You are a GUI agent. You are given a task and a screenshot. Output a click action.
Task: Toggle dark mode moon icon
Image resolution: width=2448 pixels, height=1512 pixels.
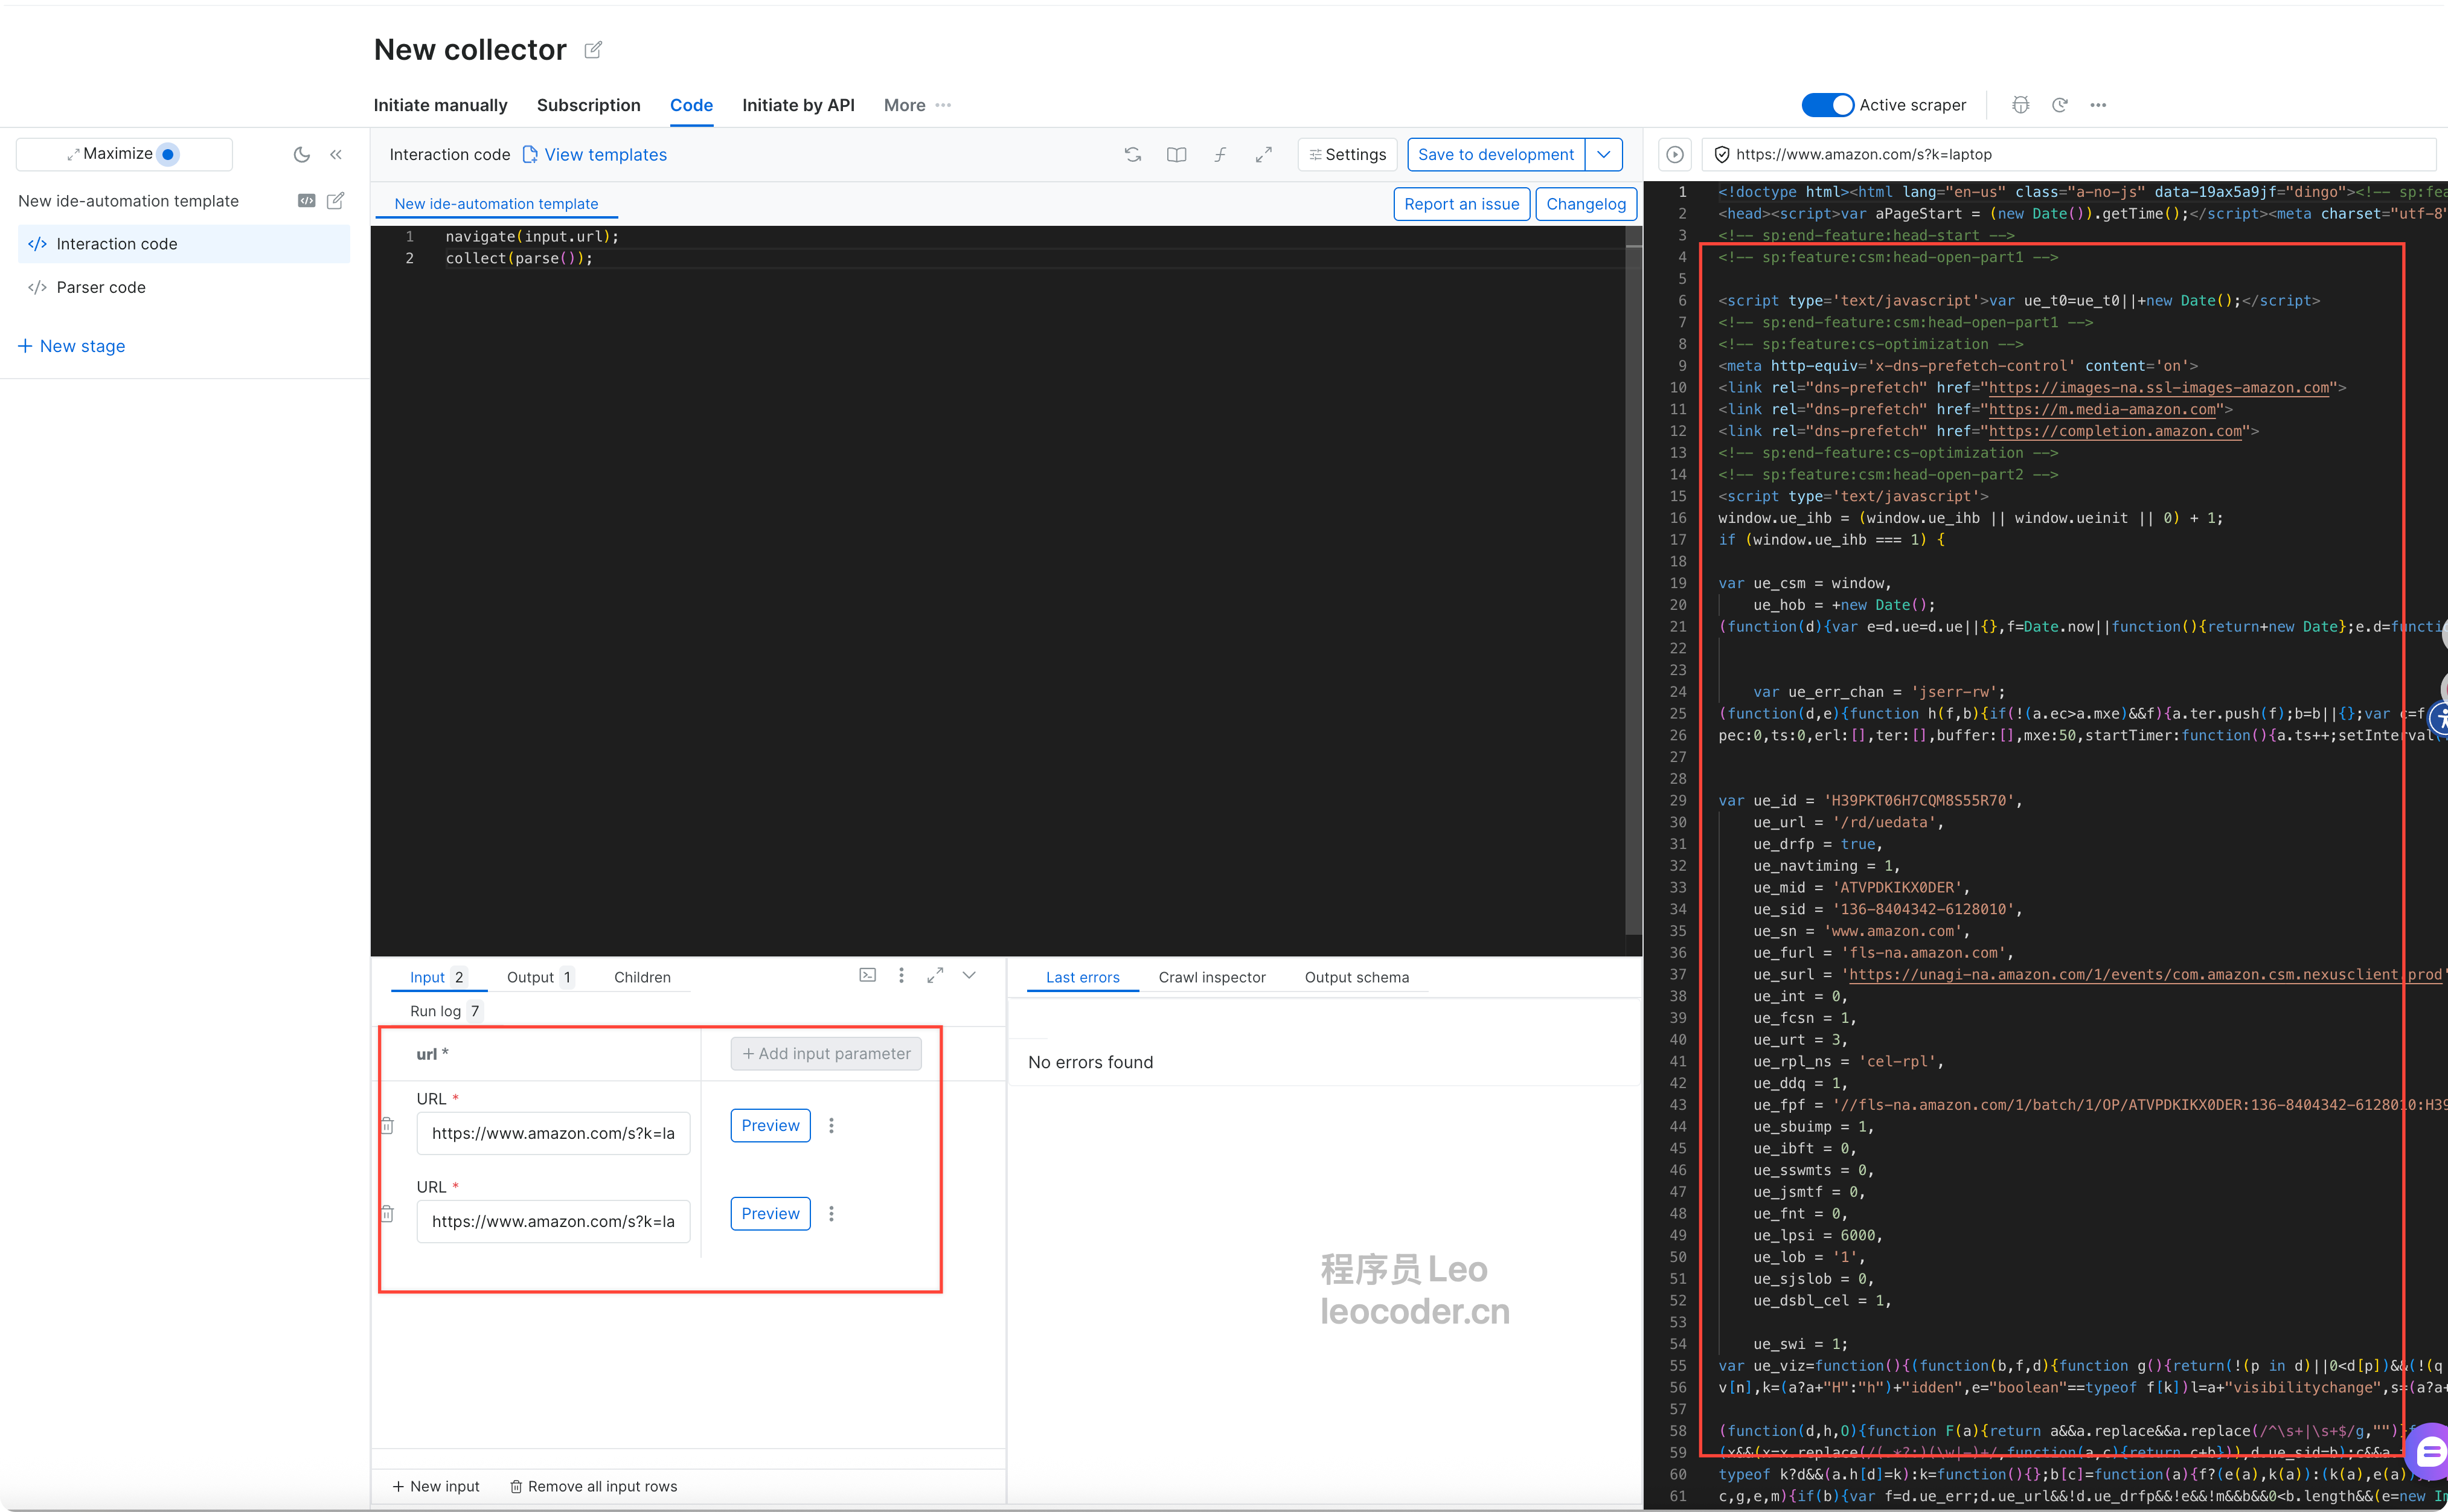301,154
